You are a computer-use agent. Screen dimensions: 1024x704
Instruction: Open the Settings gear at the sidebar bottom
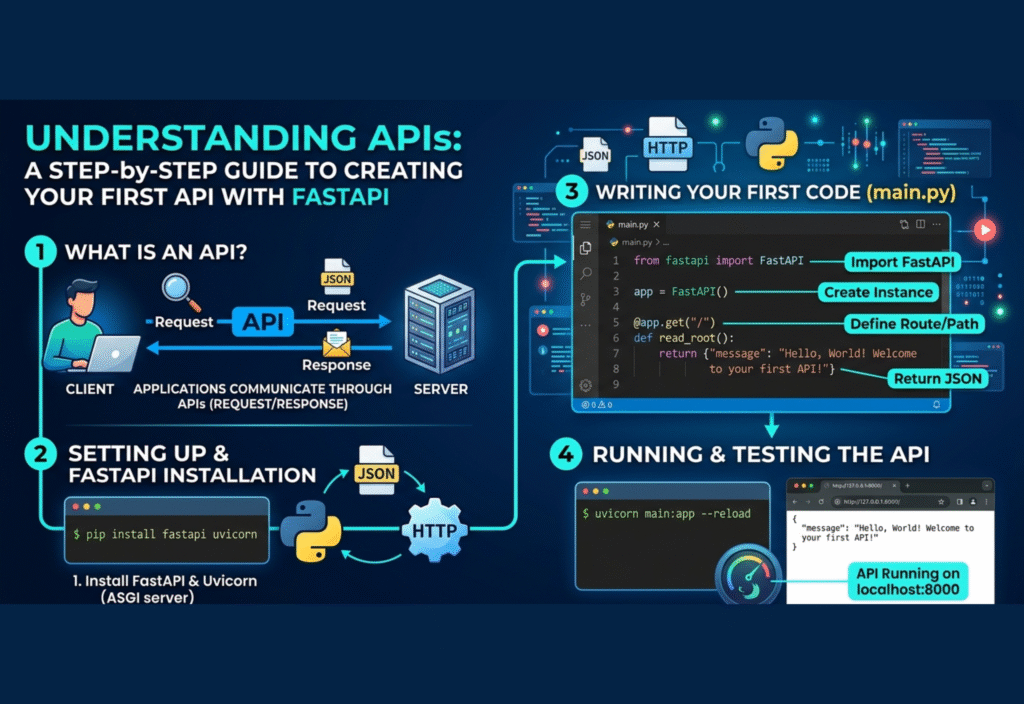click(585, 385)
